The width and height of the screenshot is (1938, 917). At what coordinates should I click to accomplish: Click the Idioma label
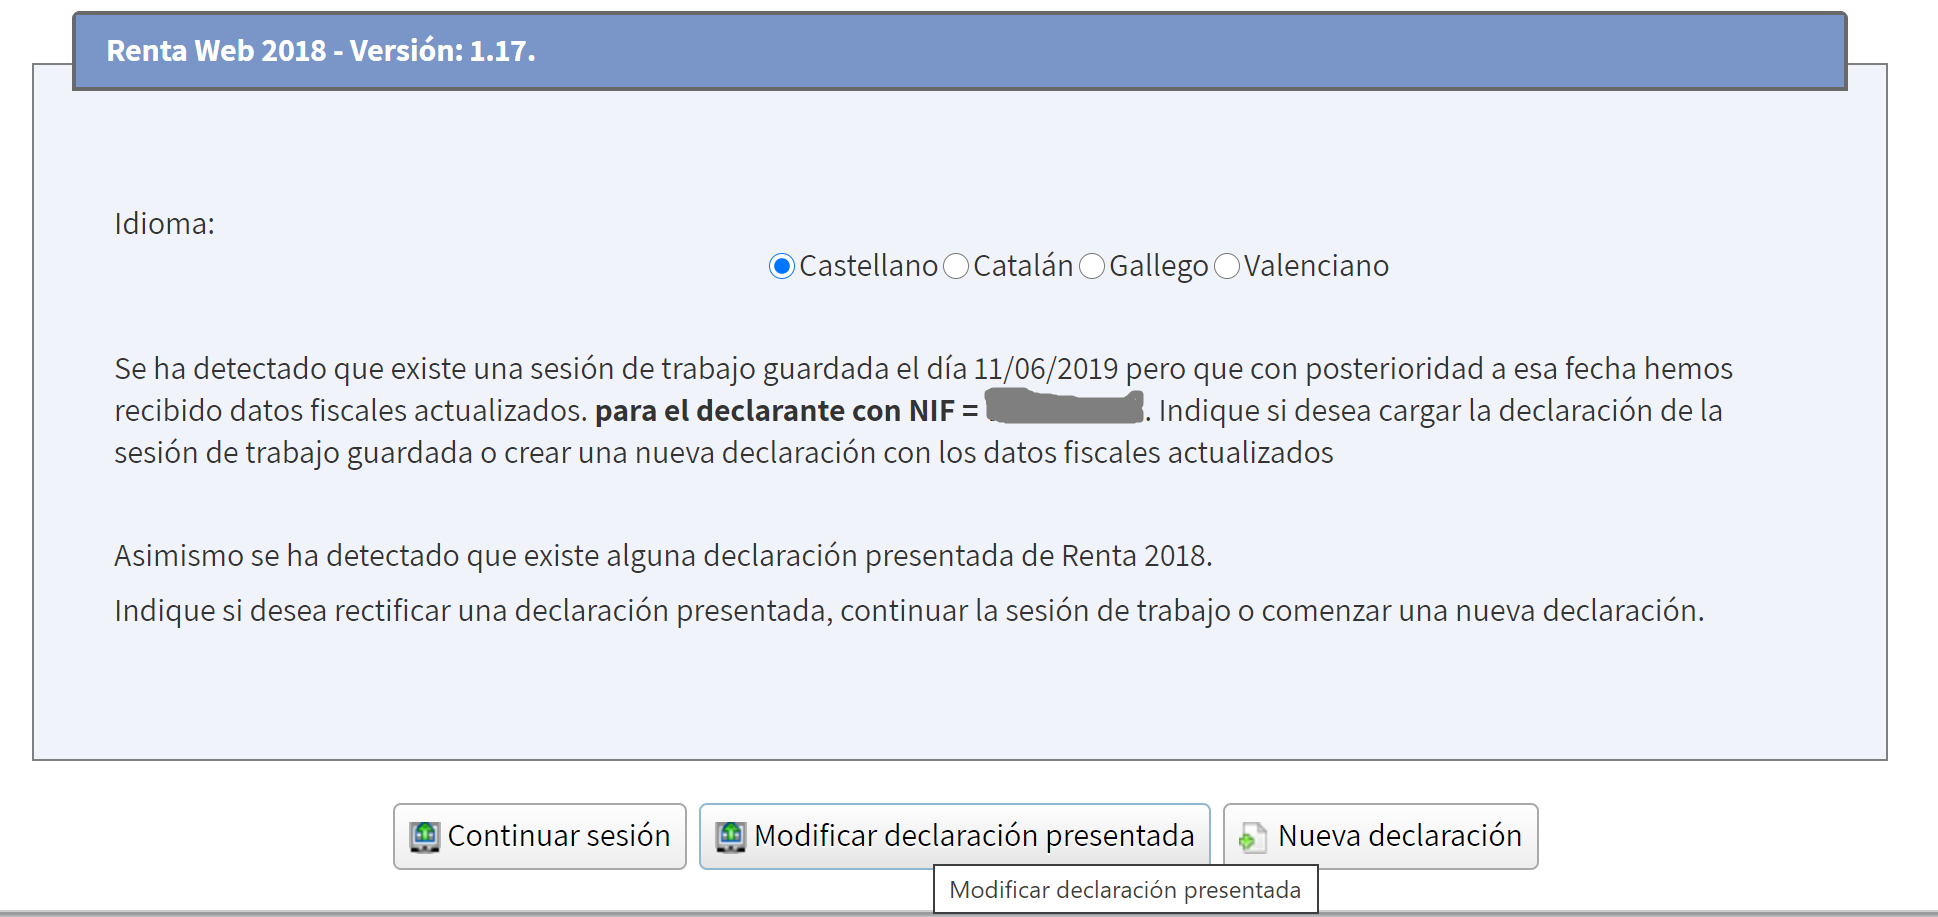coord(164,224)
